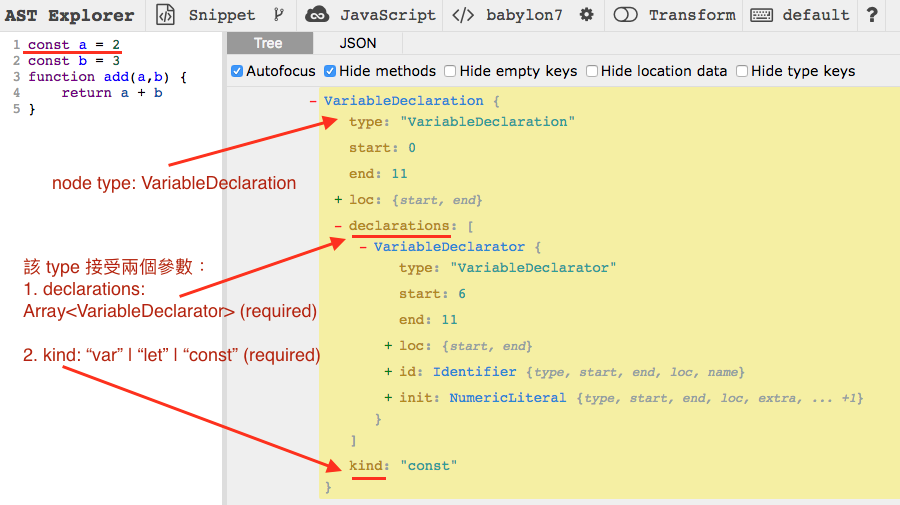This screenshot has height=505, width=900.
Task: Open the JavaScript language menu
Action: click(x=388, y=15)
